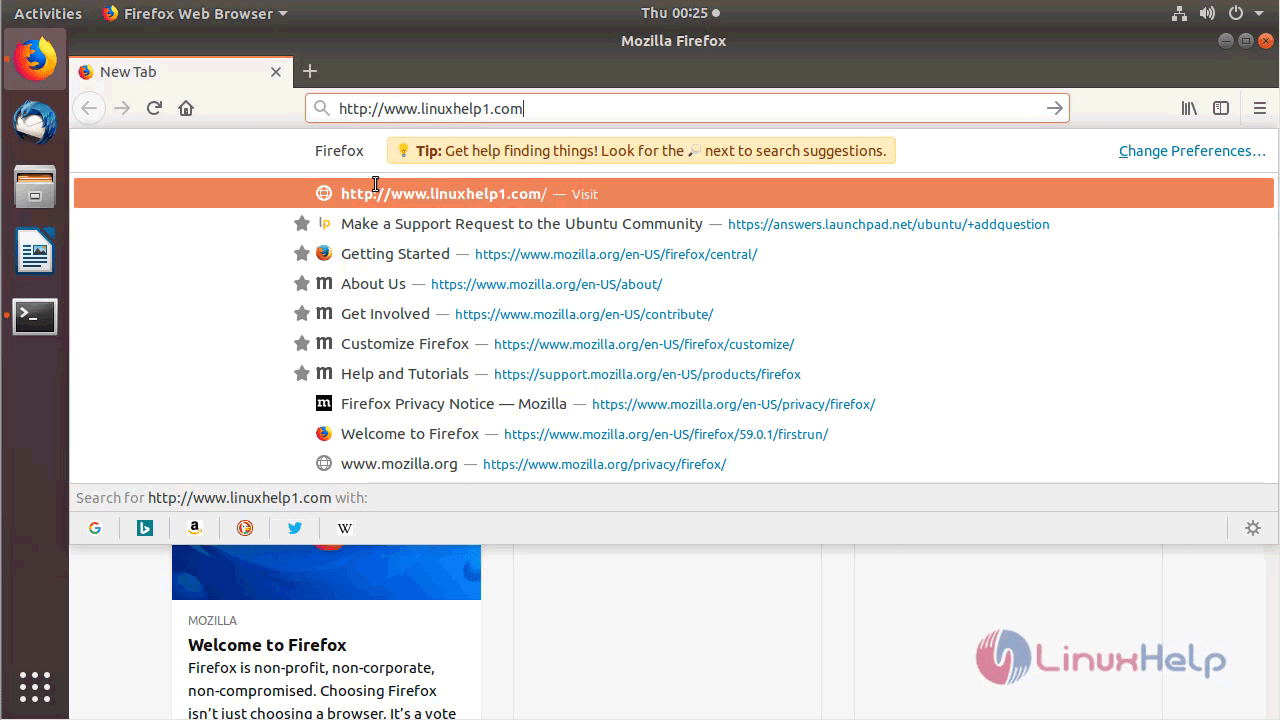The image size is (1280, 720).
Task: Open the Welcome to Firefox Mozilla card
Action: [326, 632]
